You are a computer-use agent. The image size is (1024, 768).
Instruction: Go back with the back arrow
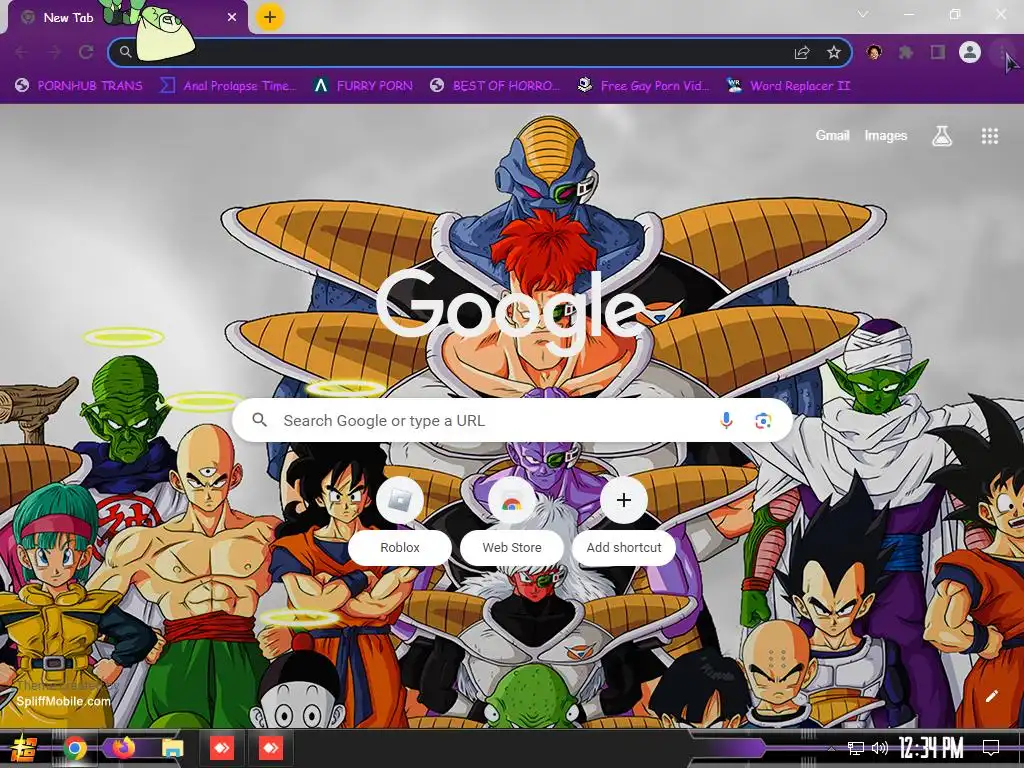click(21, 52)
